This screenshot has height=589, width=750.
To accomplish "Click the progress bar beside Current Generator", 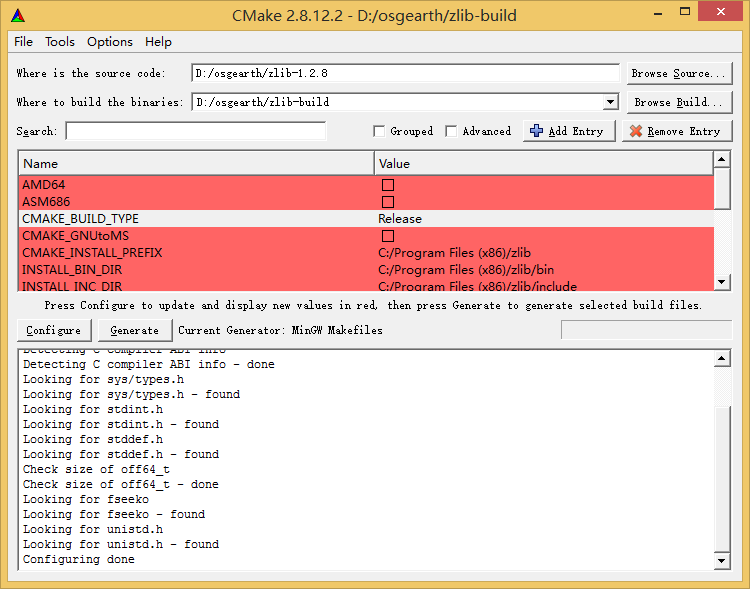I will click(x=647, y=330).
